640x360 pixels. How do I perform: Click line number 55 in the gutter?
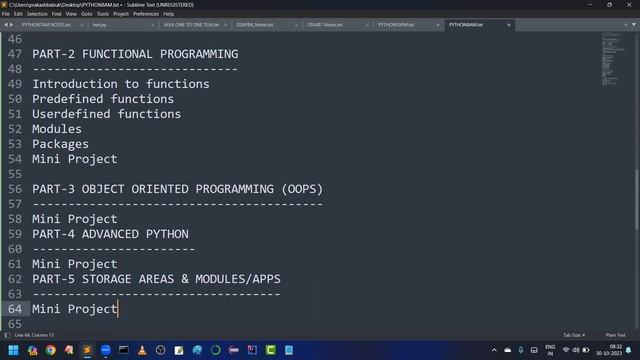click(x=15, y=174)
